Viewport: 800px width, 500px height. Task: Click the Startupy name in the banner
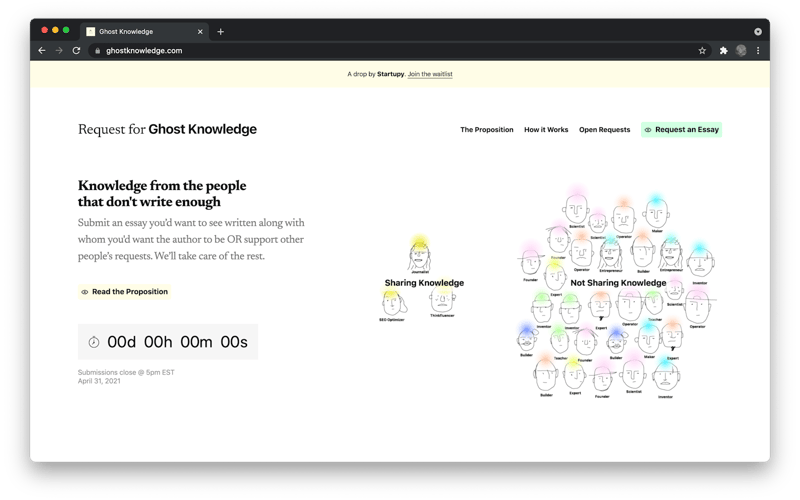coord(390,74)
